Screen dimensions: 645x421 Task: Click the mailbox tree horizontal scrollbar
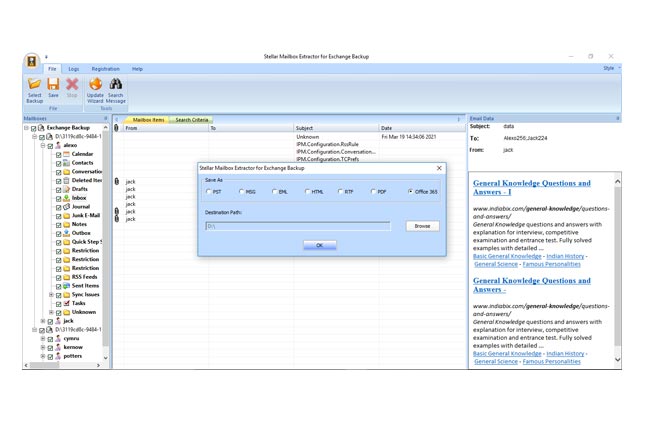coord(63,365)
